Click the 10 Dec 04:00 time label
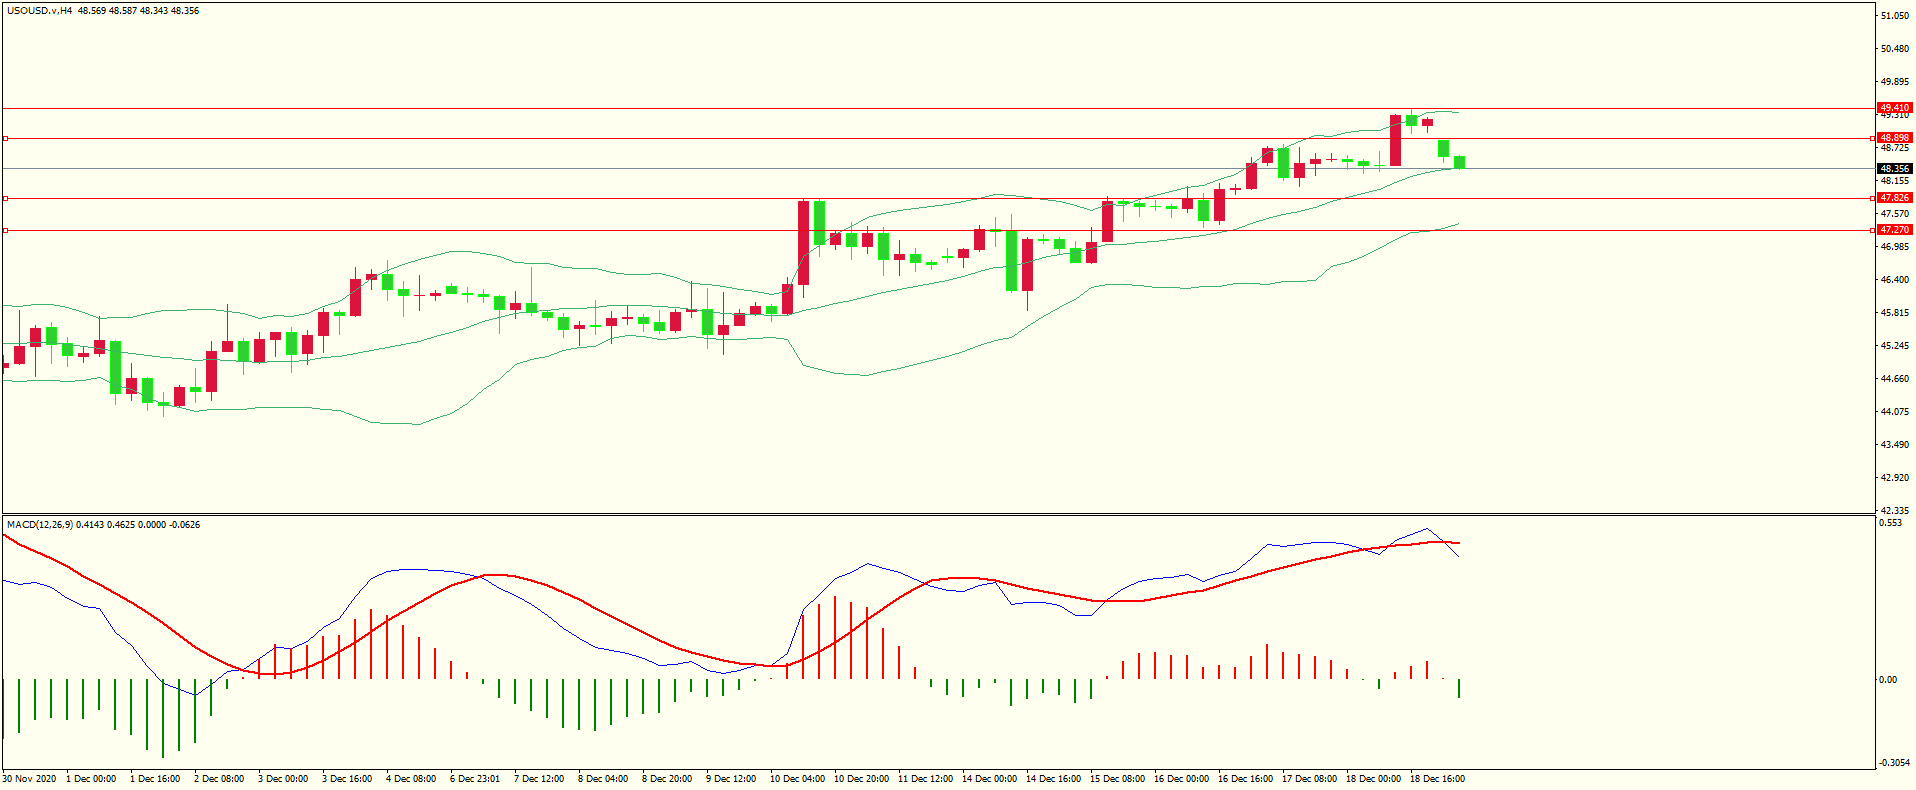This screenshot has width=1916, height=790. 797,779
